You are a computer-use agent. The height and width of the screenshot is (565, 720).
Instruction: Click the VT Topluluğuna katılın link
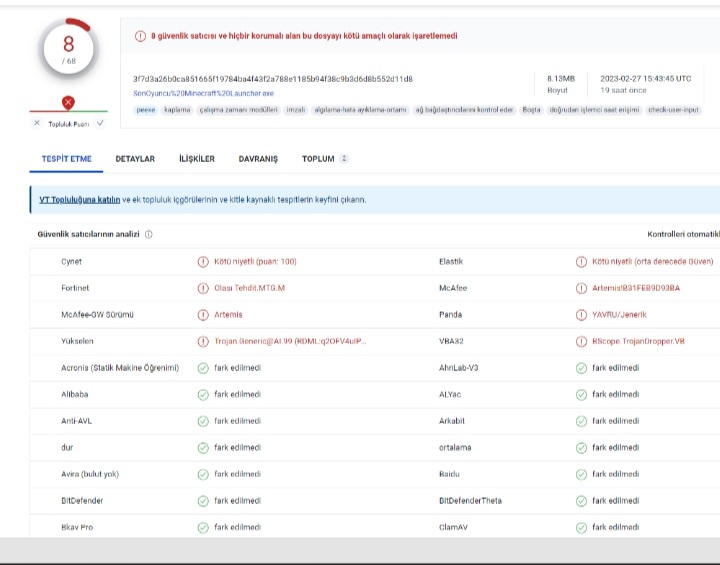[79, 200]
